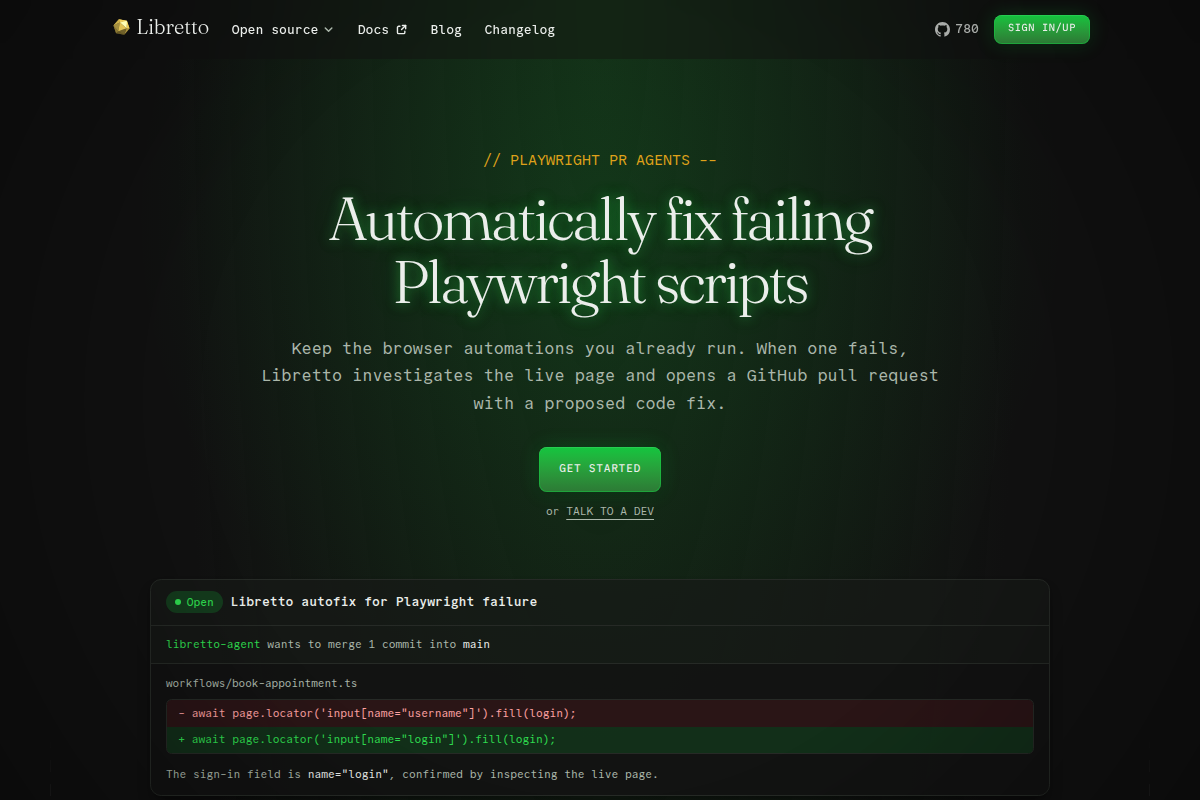The height and width of the screenshot is (800, 1200).
Task: Click 'wants to merge 1 commit into' text
Action: click(x=362, y=644)
